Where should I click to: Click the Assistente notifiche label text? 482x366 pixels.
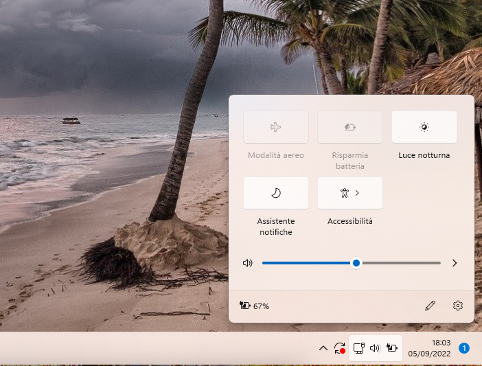276,227
